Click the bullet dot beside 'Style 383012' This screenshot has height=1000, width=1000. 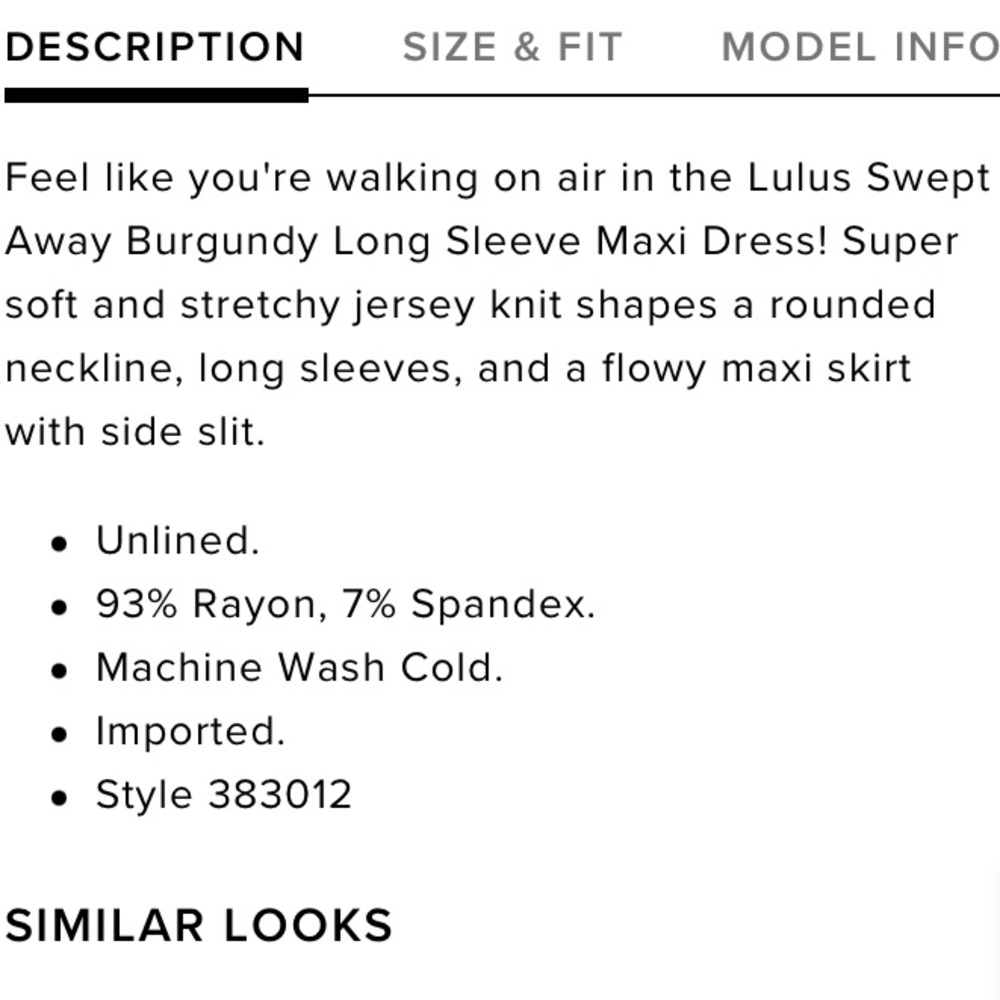[x=62, y=799]
